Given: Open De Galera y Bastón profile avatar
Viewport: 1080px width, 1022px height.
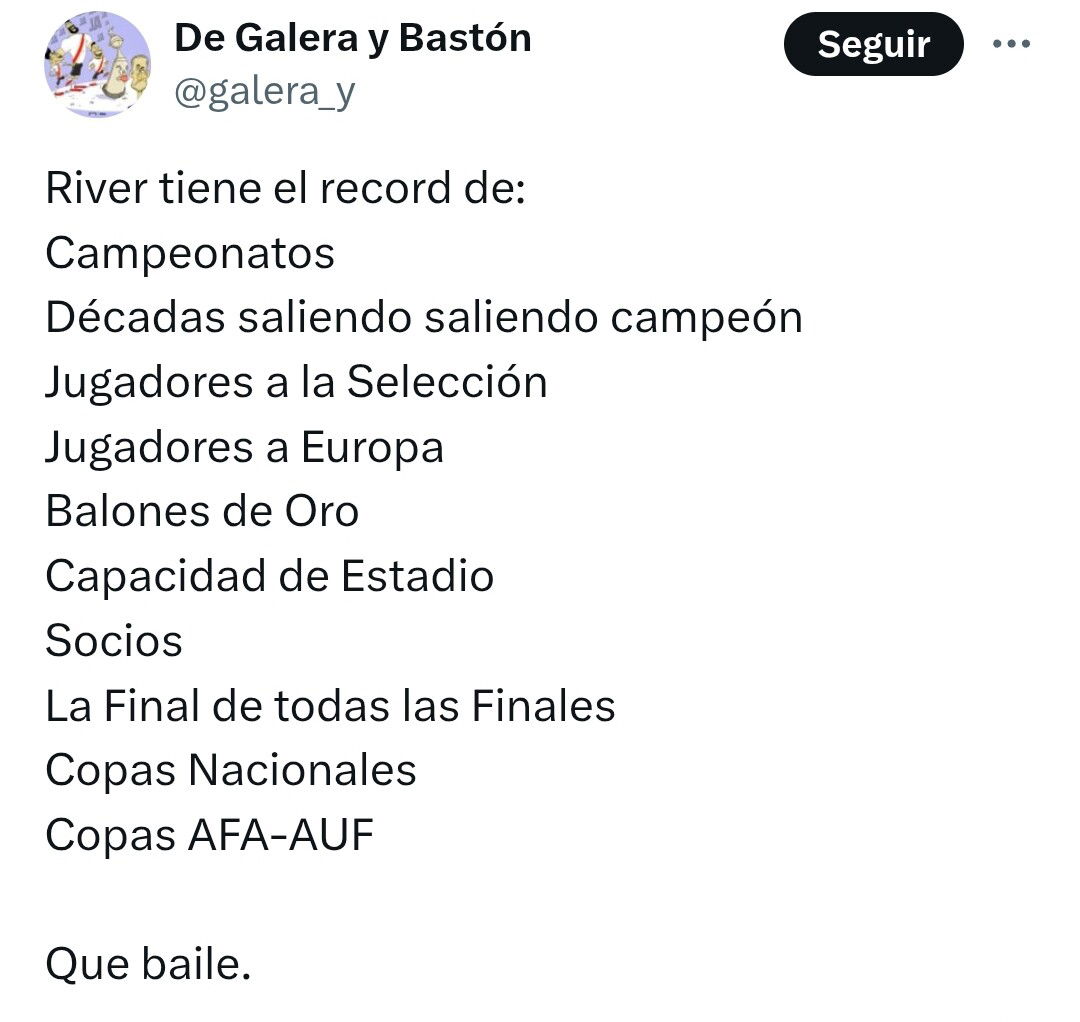Looking at the screenshot, I should (97, 64).
